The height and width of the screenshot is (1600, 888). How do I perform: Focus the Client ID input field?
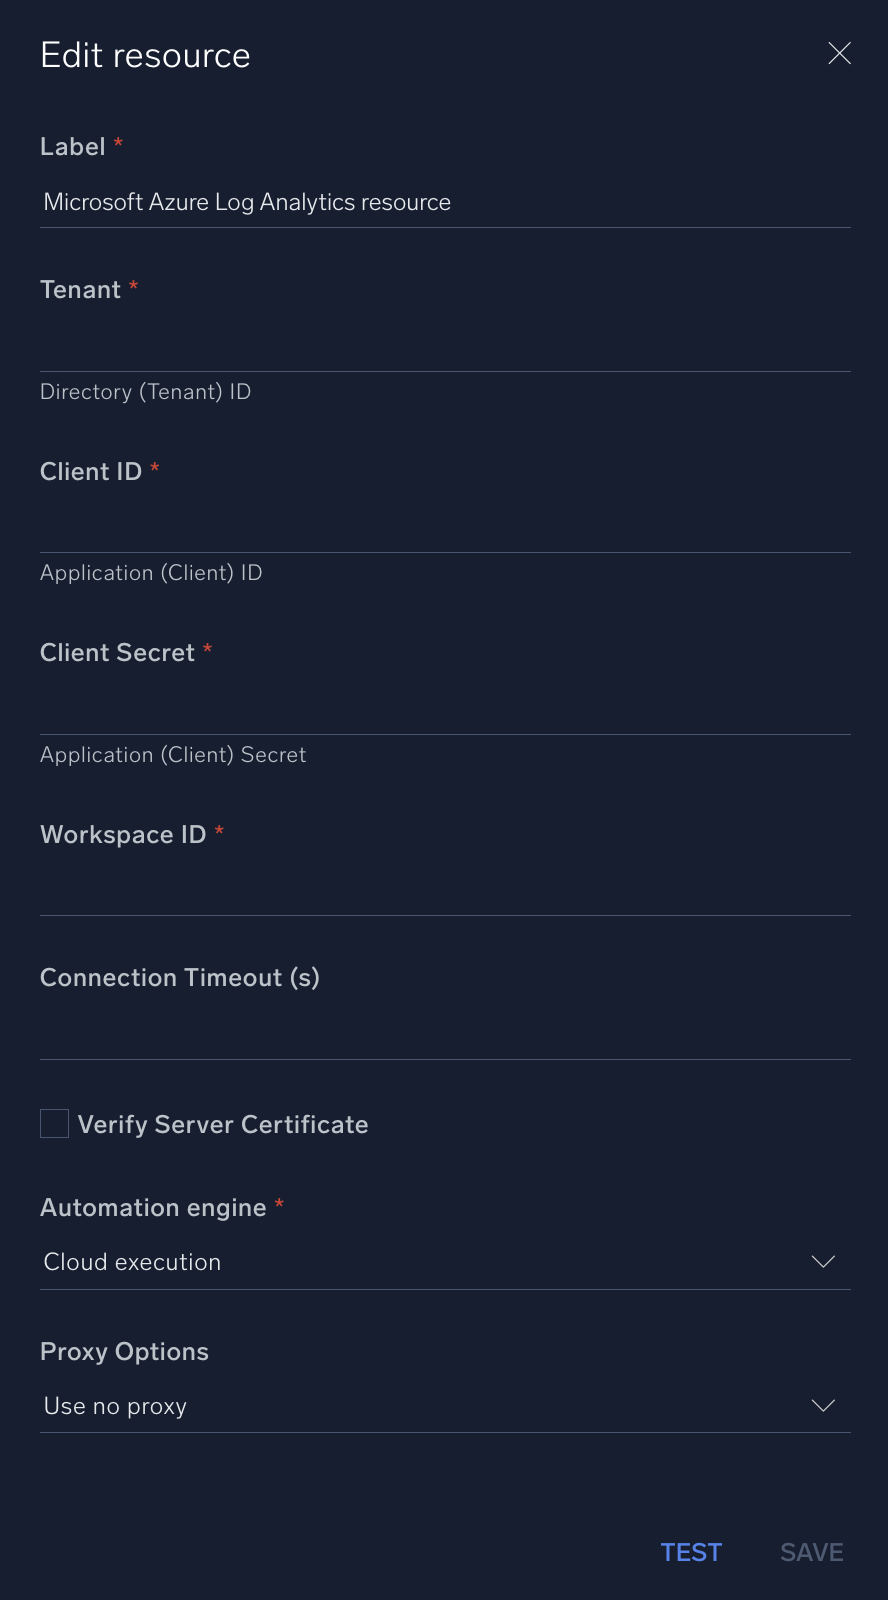point(445,527)
